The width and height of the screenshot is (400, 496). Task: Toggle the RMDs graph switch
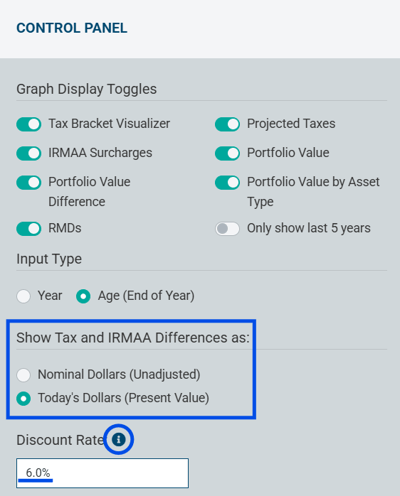(x=29, y=229)
